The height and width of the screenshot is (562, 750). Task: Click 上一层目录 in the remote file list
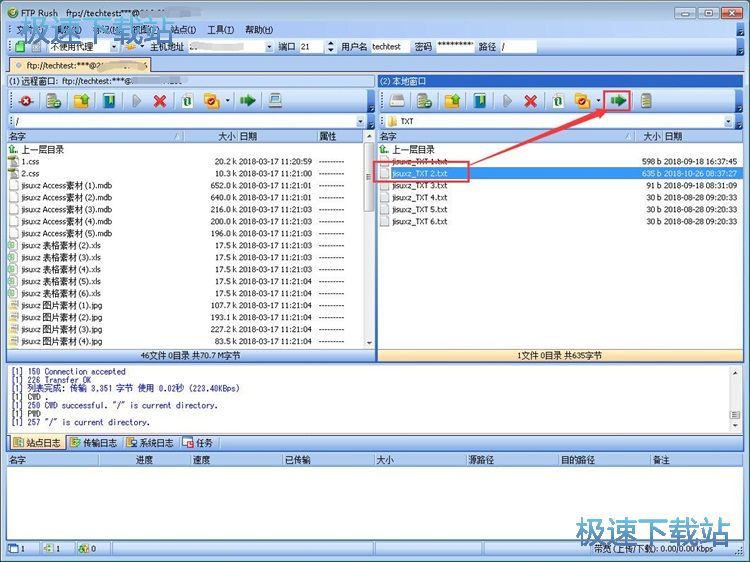click(43, 150)
